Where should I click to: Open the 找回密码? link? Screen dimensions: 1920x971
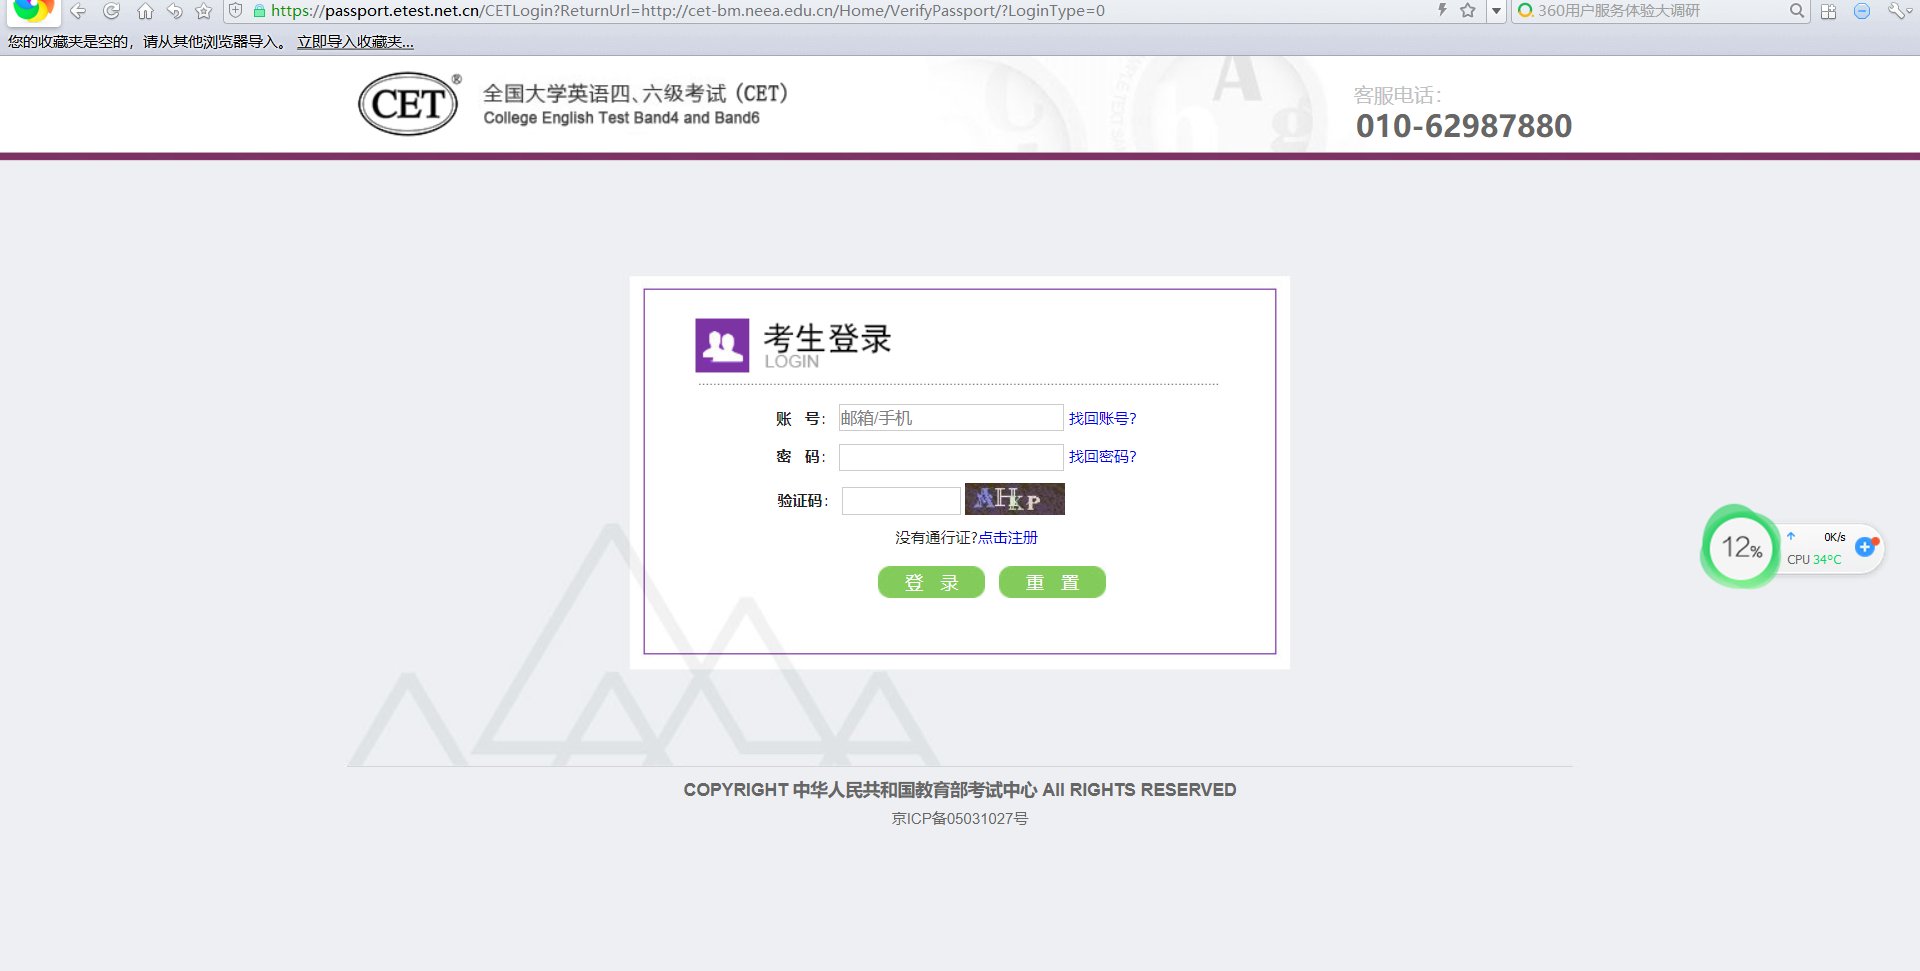pyautogui.click(x=1101, y=456)
